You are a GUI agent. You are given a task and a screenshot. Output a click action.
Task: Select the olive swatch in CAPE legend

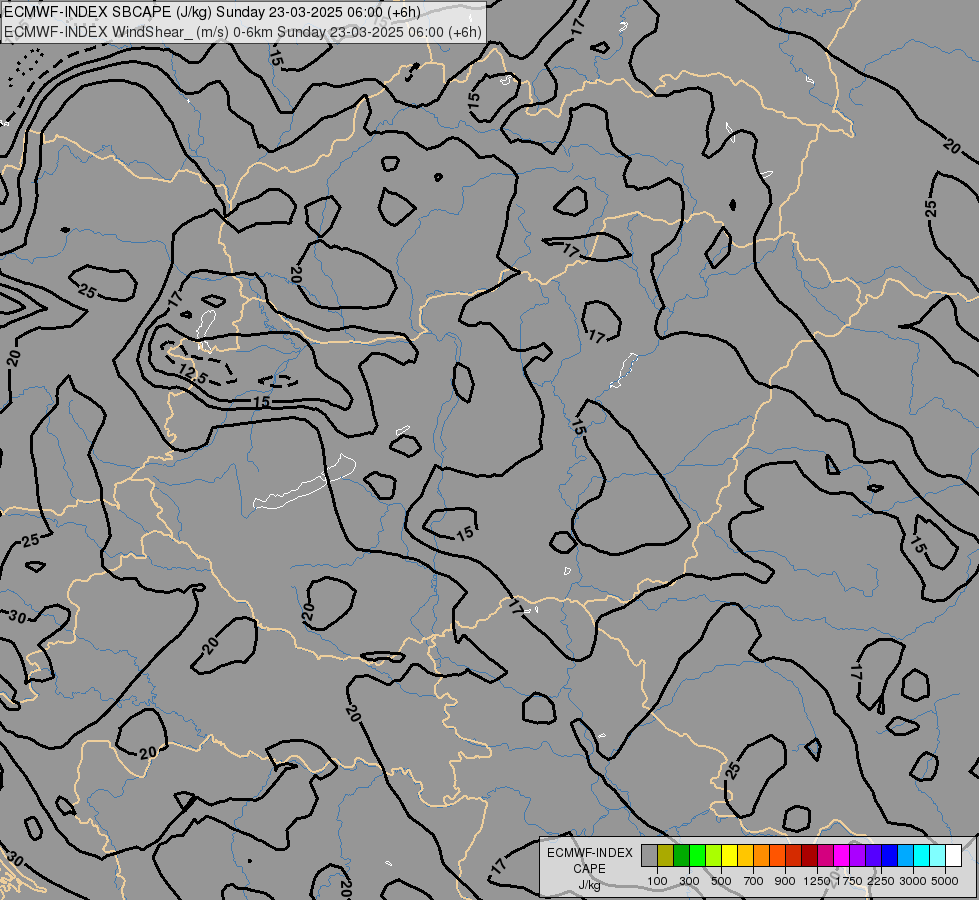[x=666, y=855]
